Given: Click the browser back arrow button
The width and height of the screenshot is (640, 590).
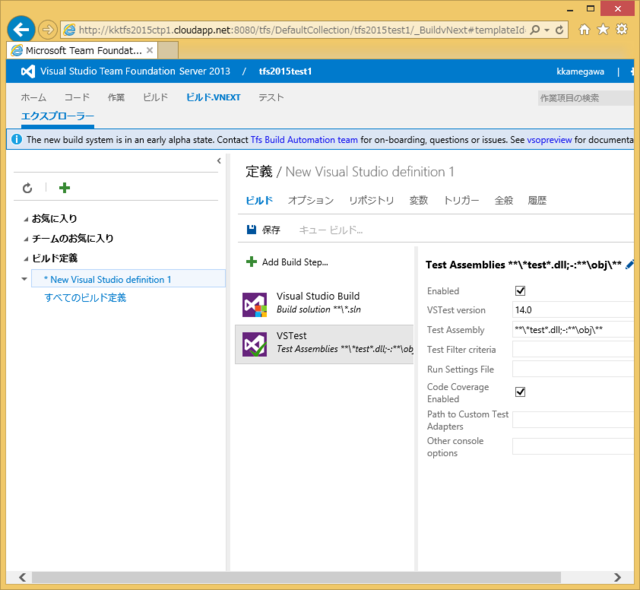Looking at the screenshot, I should [x=21, y=29].
